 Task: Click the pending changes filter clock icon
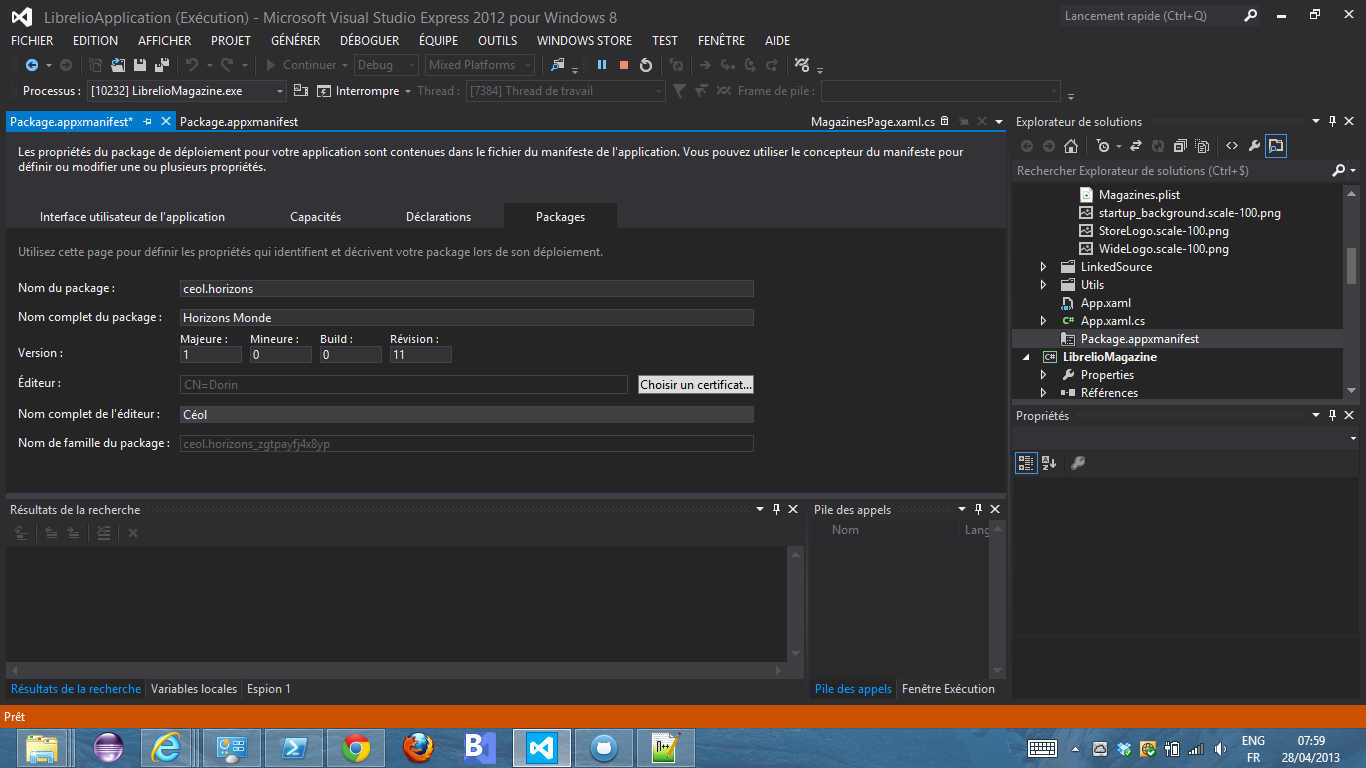point(1102,146)
